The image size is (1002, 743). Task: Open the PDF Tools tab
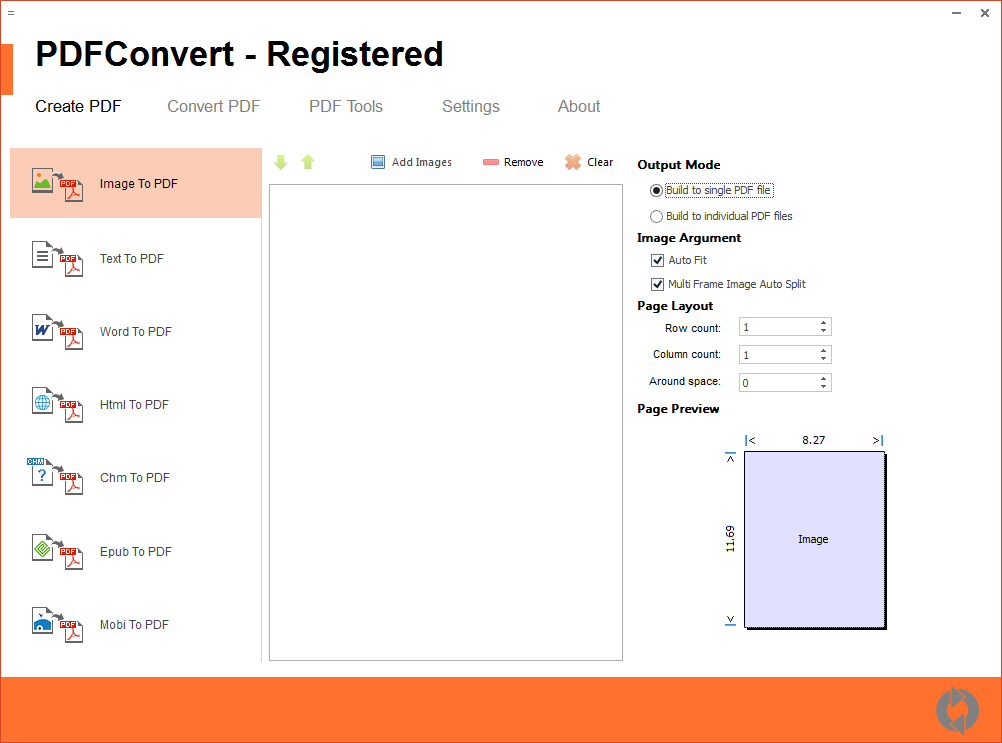(346, 107)
